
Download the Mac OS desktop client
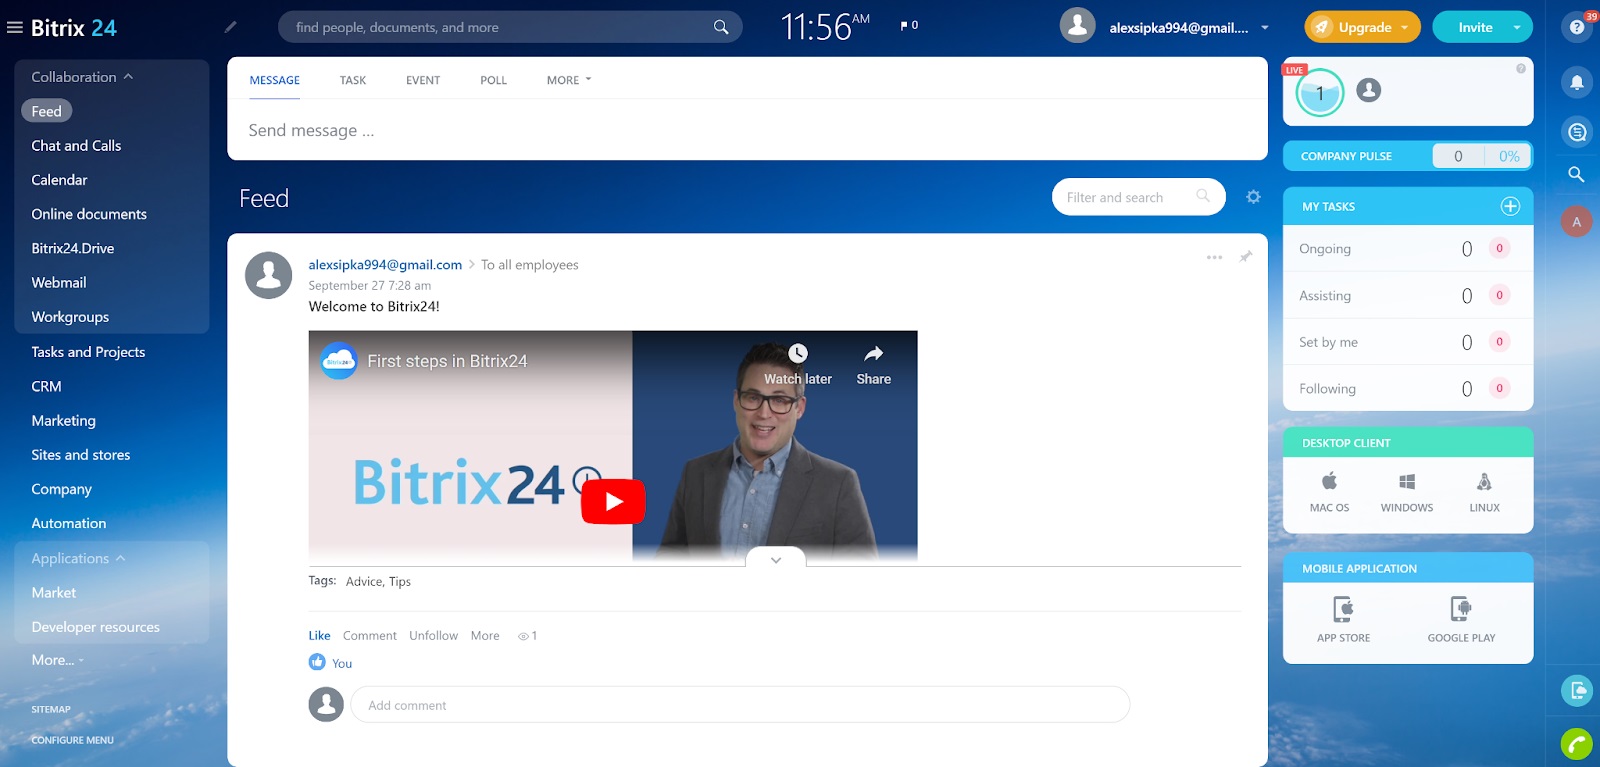coord(1329,492)
